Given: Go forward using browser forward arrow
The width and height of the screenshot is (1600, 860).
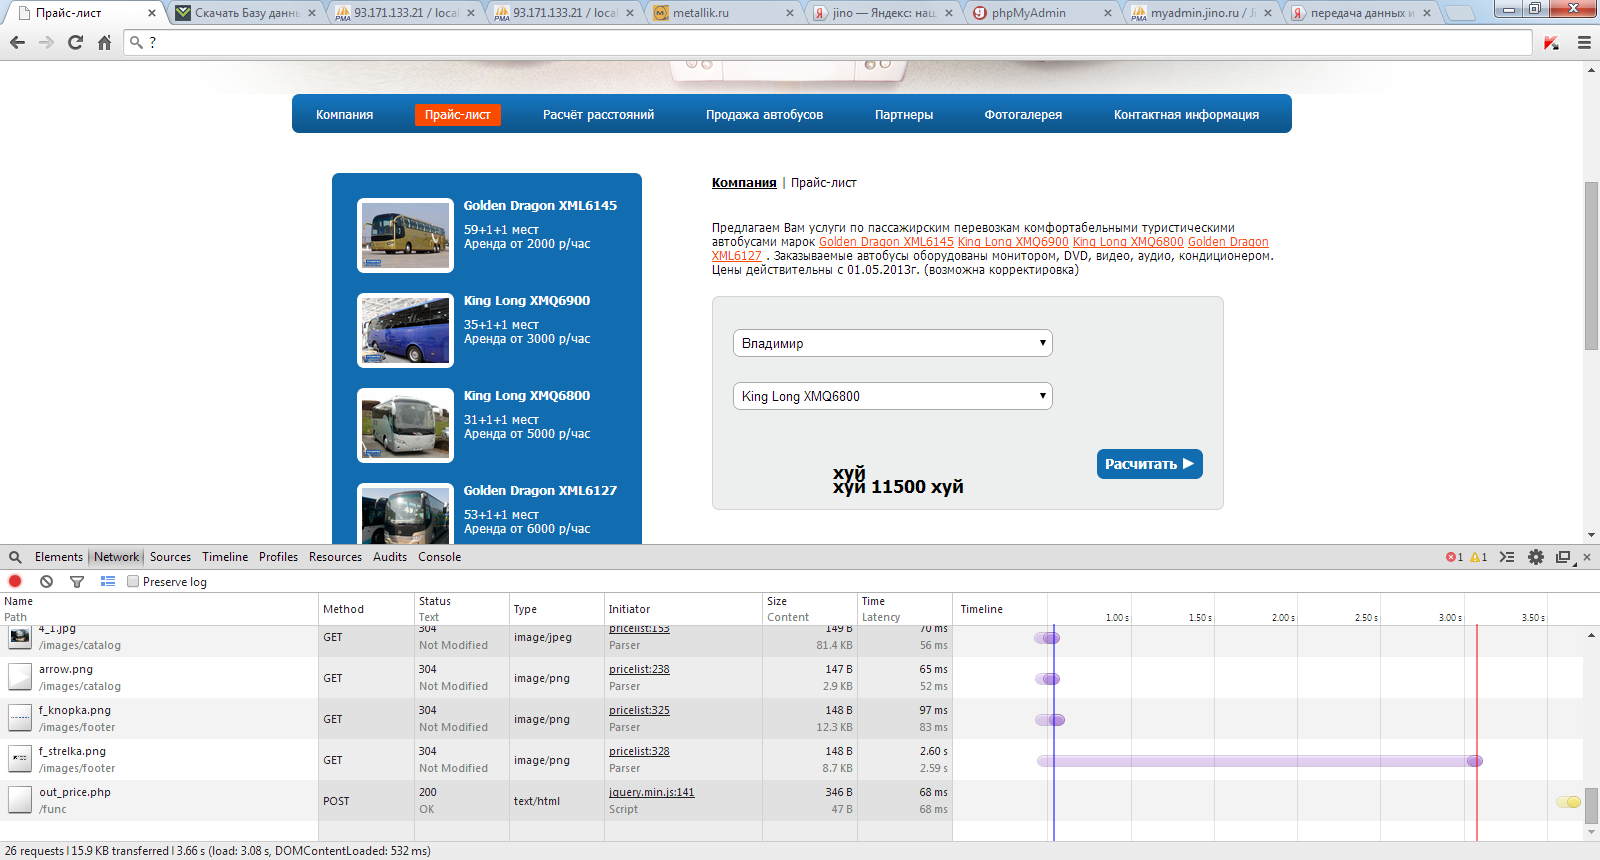Looking at the screenshot, I should point(46,43).
